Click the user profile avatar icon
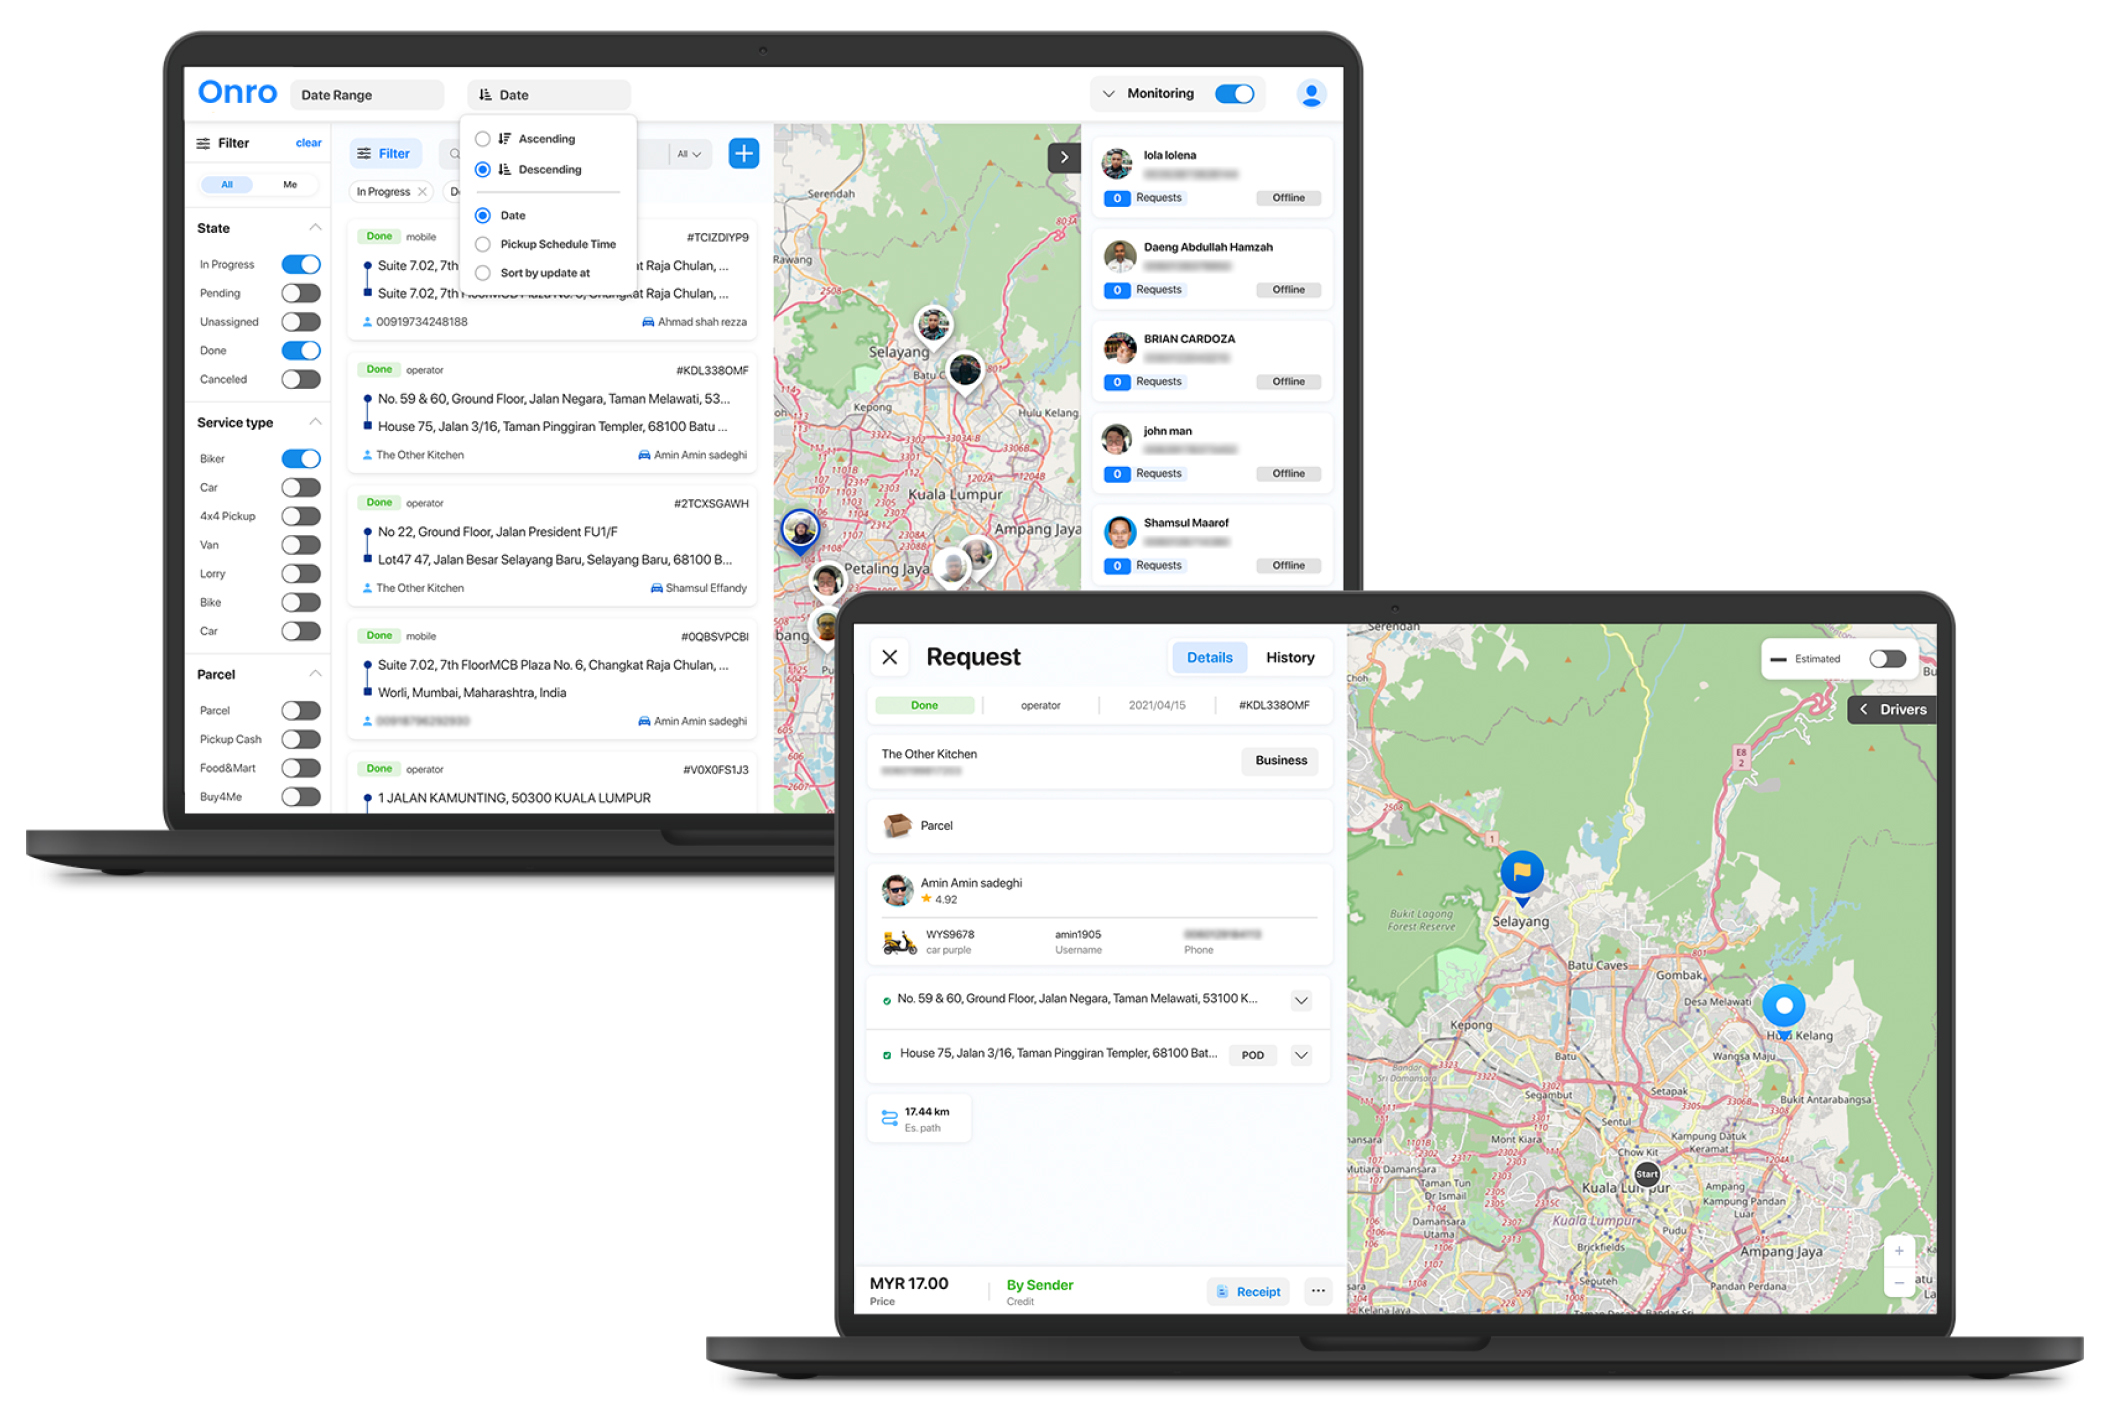This screenshot has width=2114, height=1420. coord(1310,94)
